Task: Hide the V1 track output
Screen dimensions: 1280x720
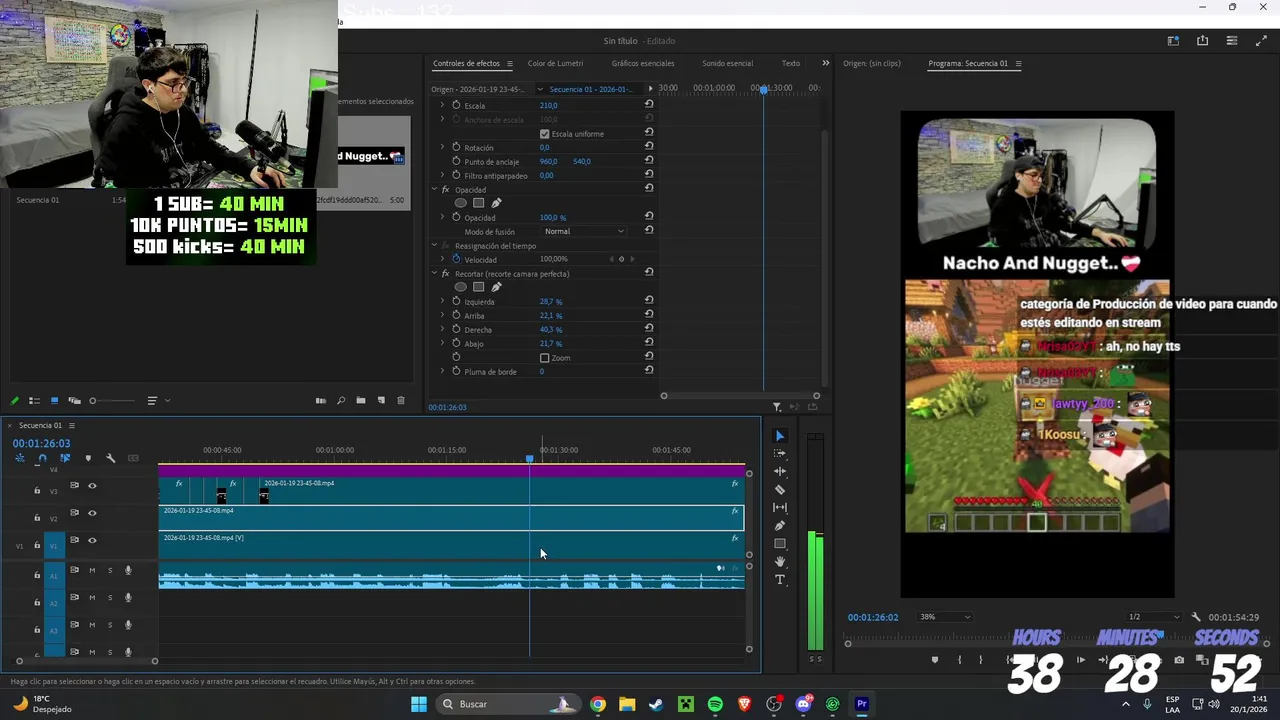Action: coord(92,540)
